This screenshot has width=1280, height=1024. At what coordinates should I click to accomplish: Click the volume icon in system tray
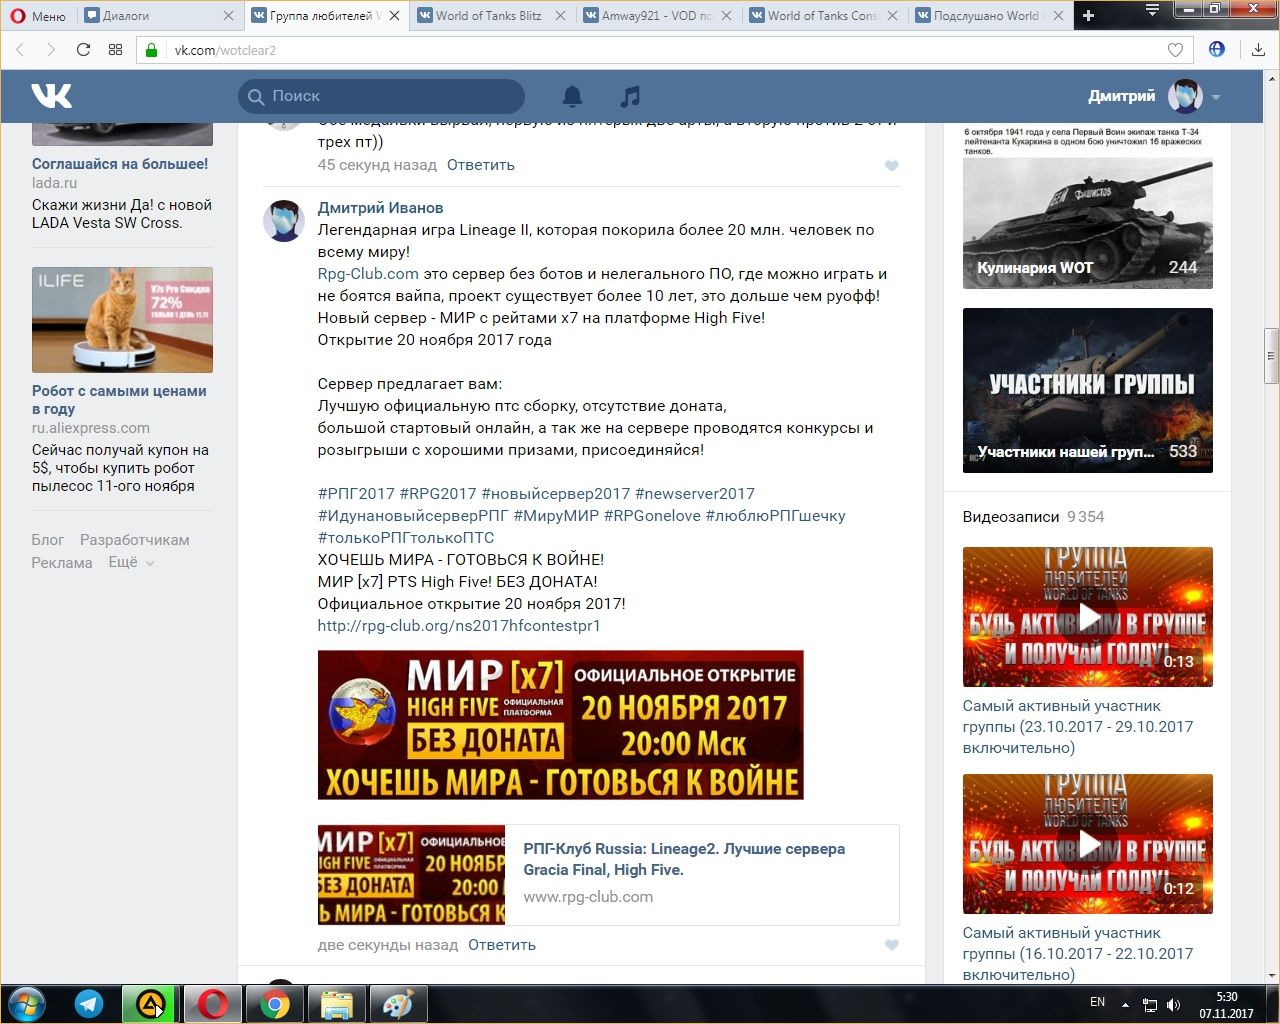(1173, 1004)
